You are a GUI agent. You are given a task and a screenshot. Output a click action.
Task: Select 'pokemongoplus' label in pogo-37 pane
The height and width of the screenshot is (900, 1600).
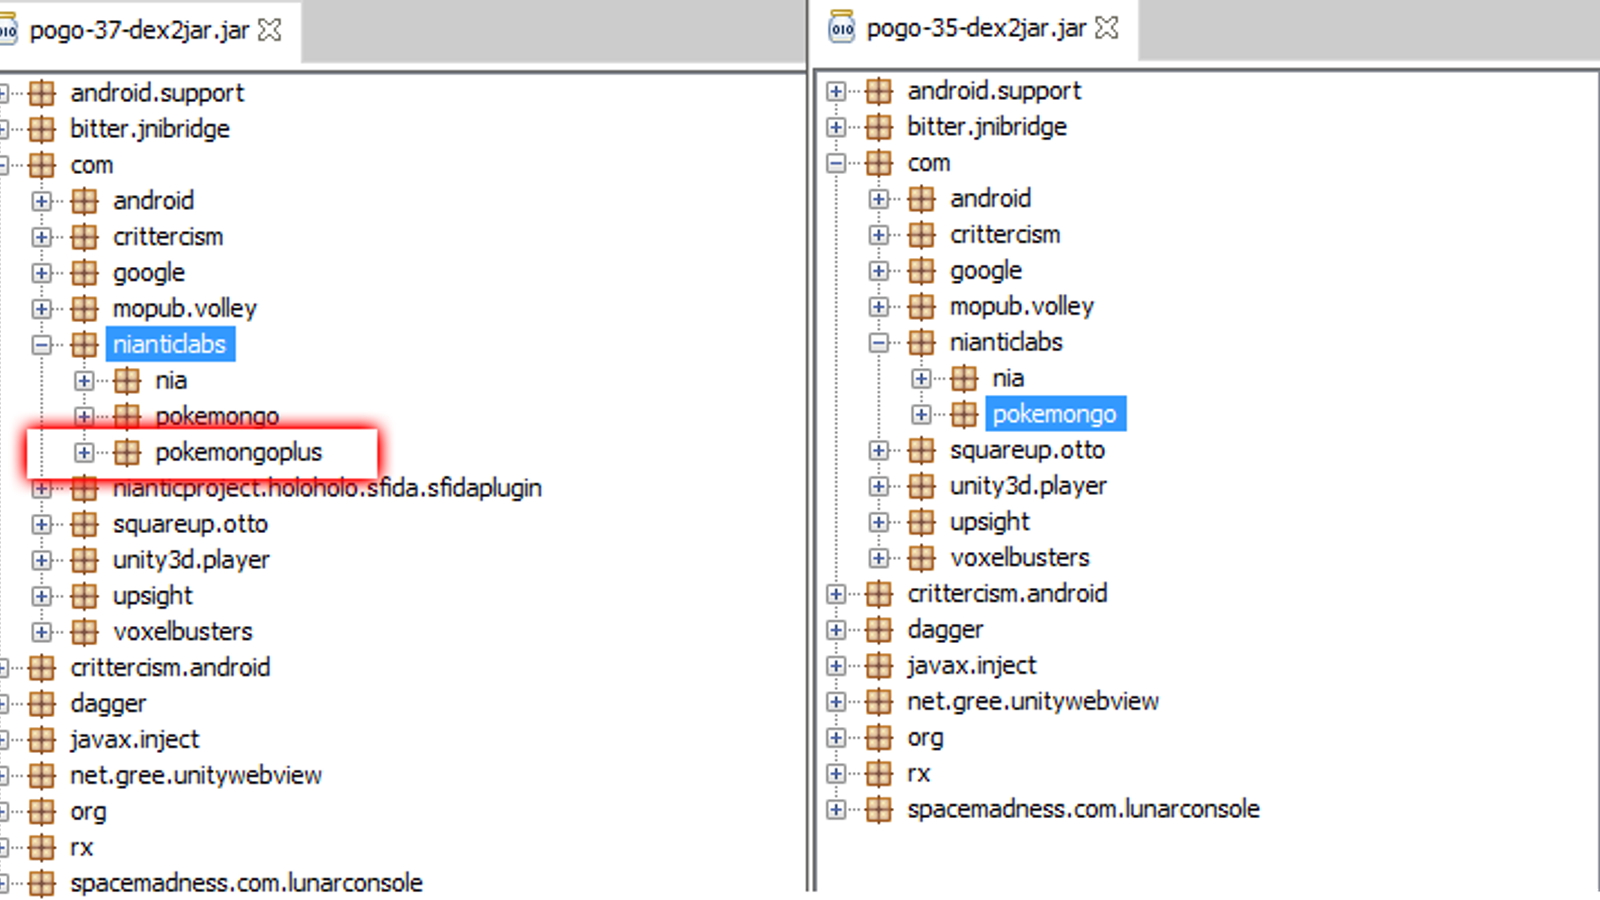(239, 453)
